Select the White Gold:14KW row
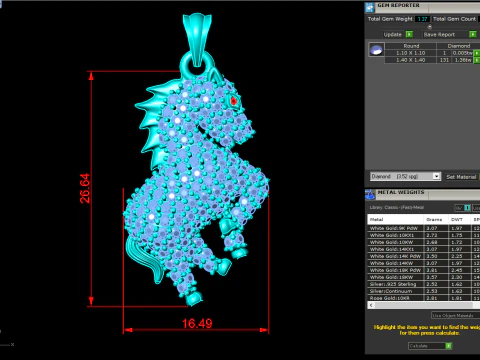The width and height of the screenshot is (480, 360). coord(423,263)
